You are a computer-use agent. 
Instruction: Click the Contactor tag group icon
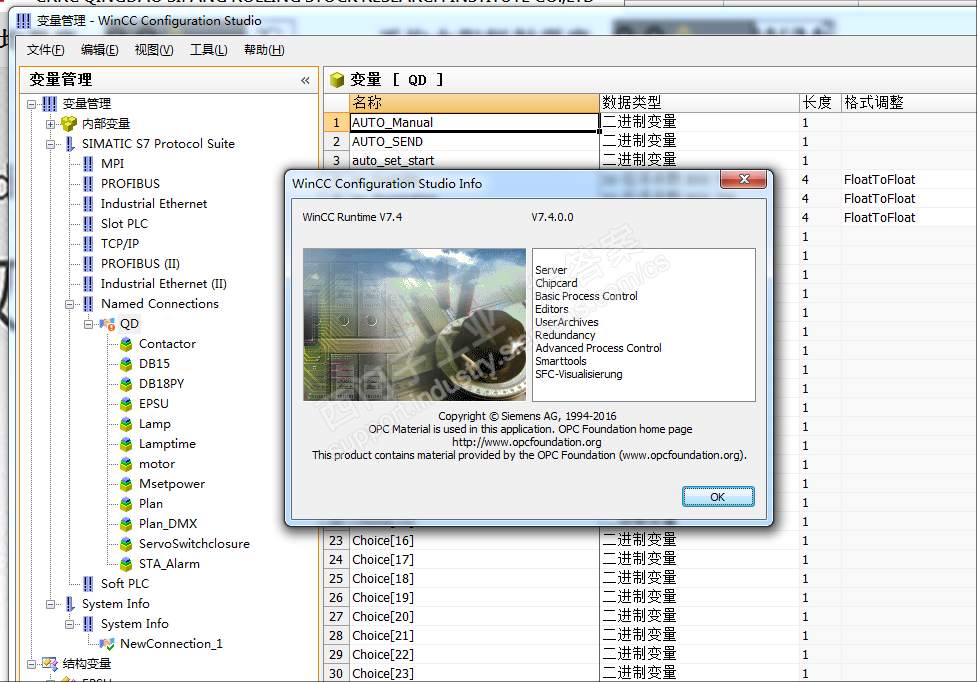click(x=126, y=344)
